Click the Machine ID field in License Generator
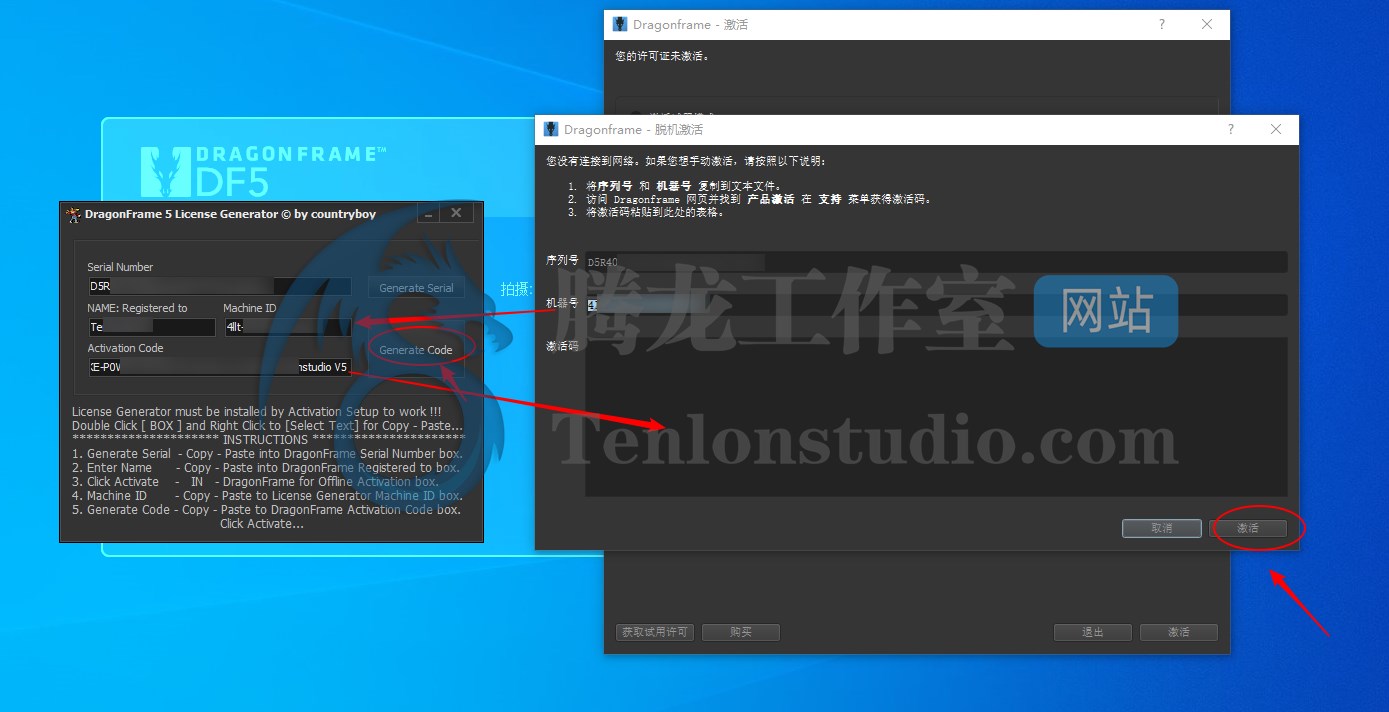Image resolution: width=1389 pixels, height=712 pixels. [288, 327]
